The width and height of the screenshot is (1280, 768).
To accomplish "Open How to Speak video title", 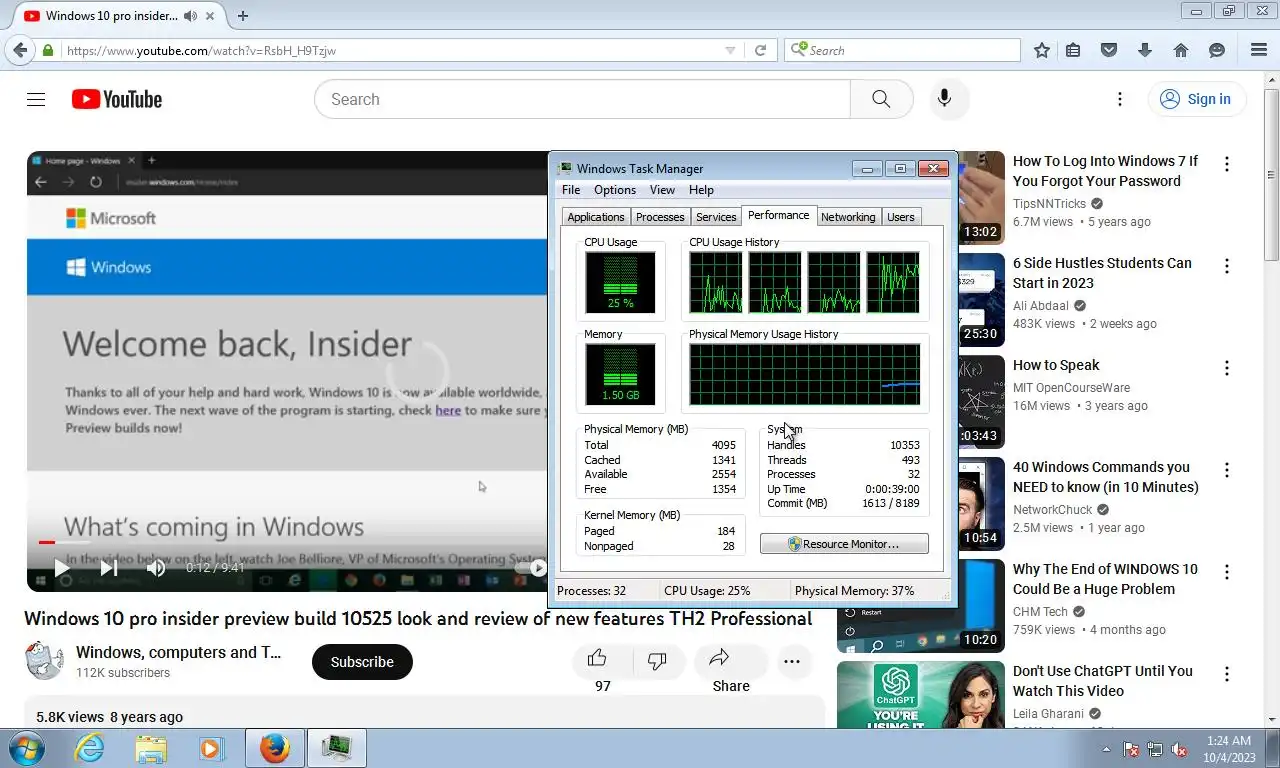I will coord(1056,365).
